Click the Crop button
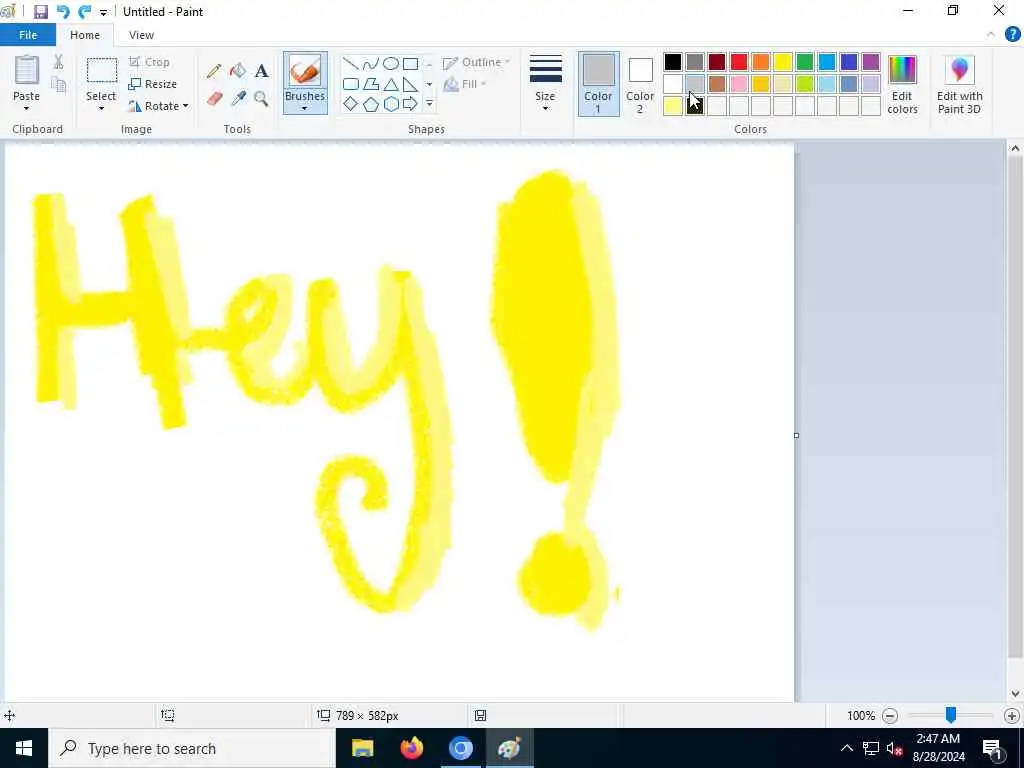The image size is (1024, 768). [150, 62]
